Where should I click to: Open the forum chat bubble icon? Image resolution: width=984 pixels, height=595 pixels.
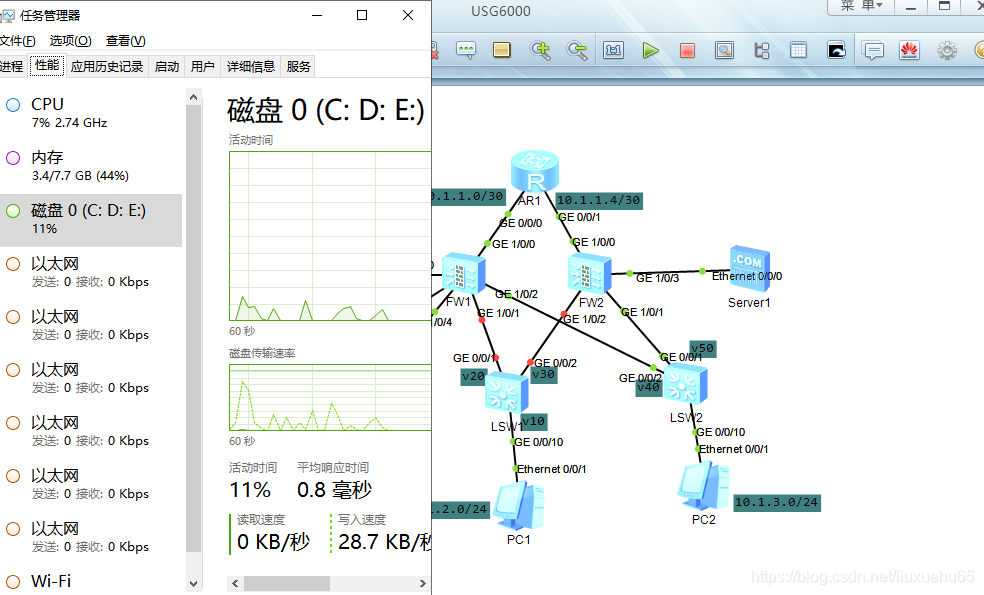(873, 50)
